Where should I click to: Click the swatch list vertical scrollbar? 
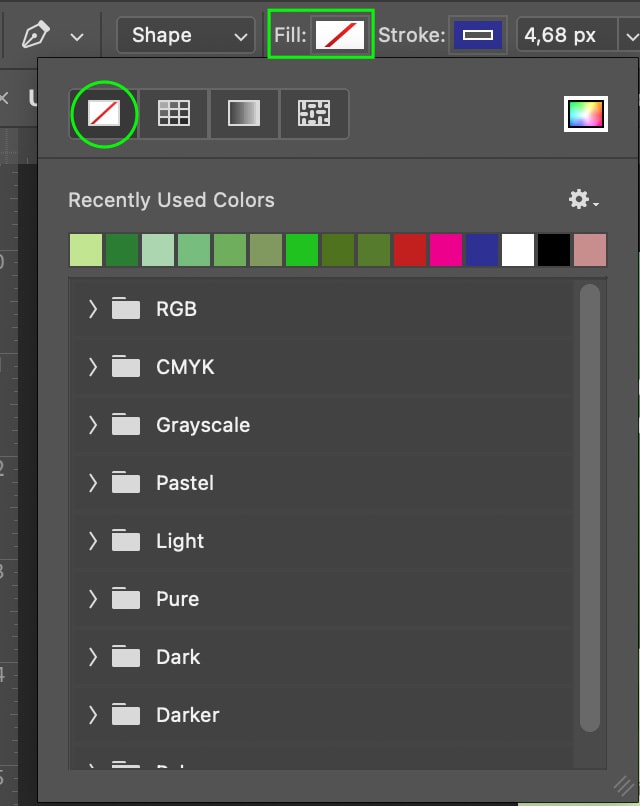click(x=590, y=508)
